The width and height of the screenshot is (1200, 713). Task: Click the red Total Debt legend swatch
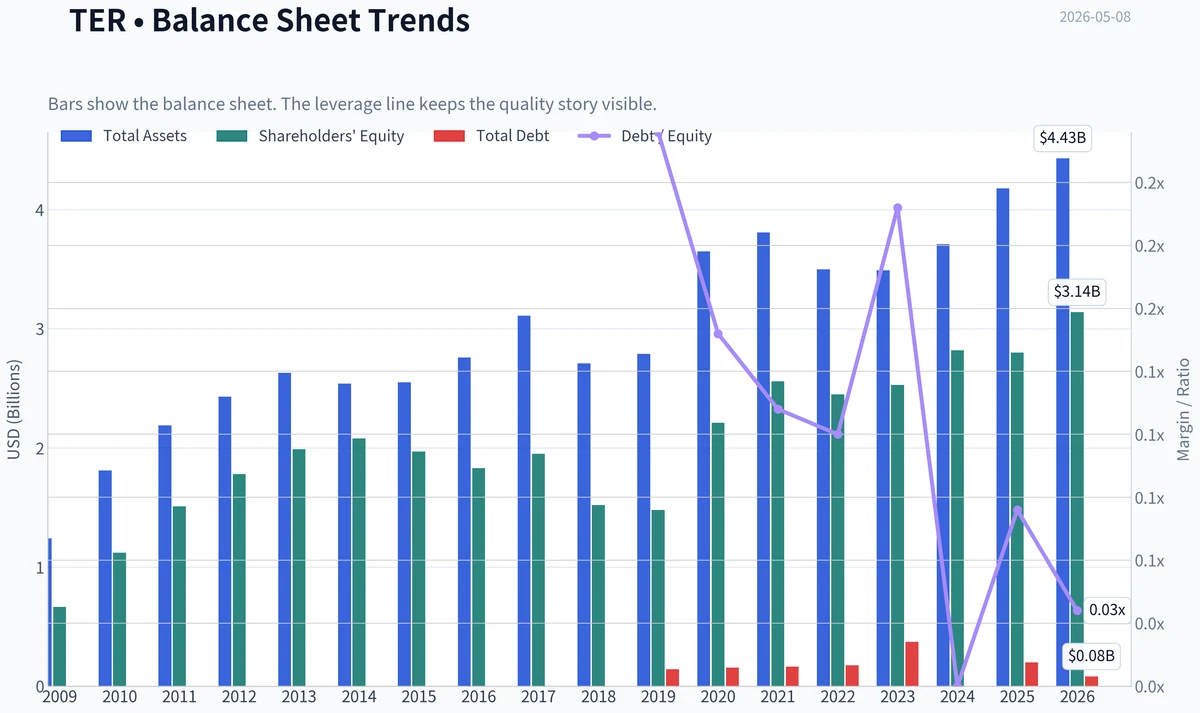(x=447, y=136)
